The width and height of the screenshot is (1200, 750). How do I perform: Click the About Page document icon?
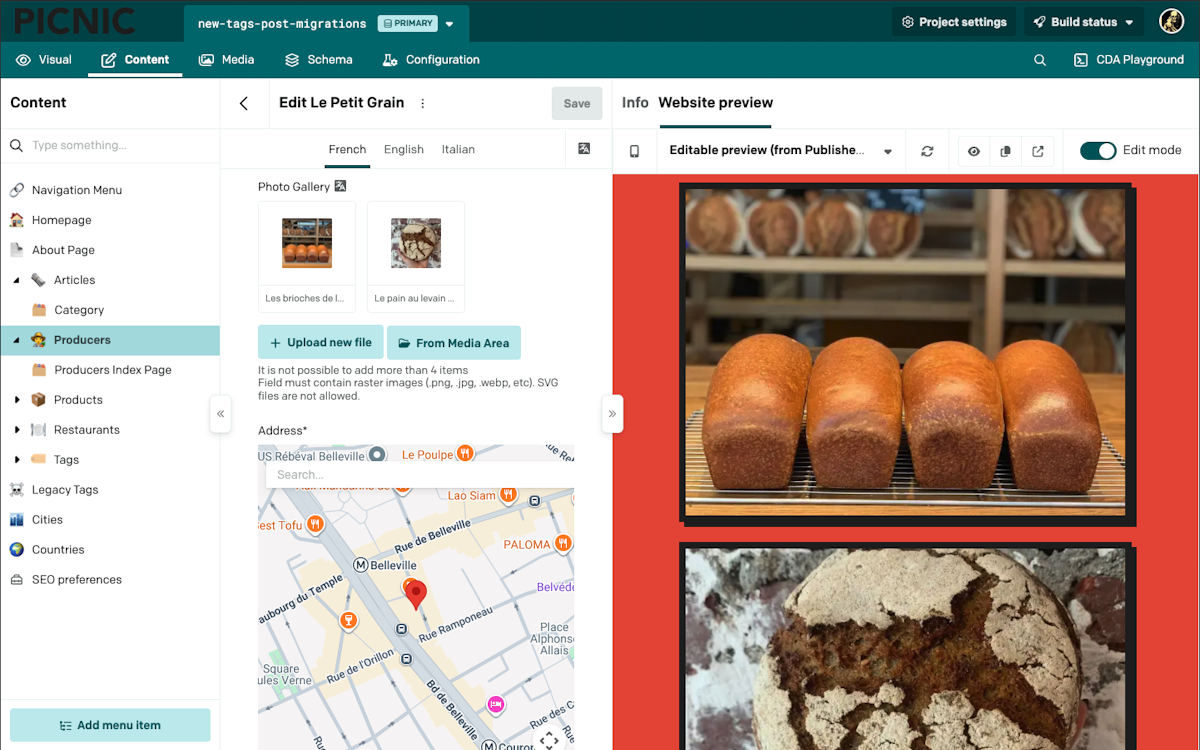[x=17, y=250]
